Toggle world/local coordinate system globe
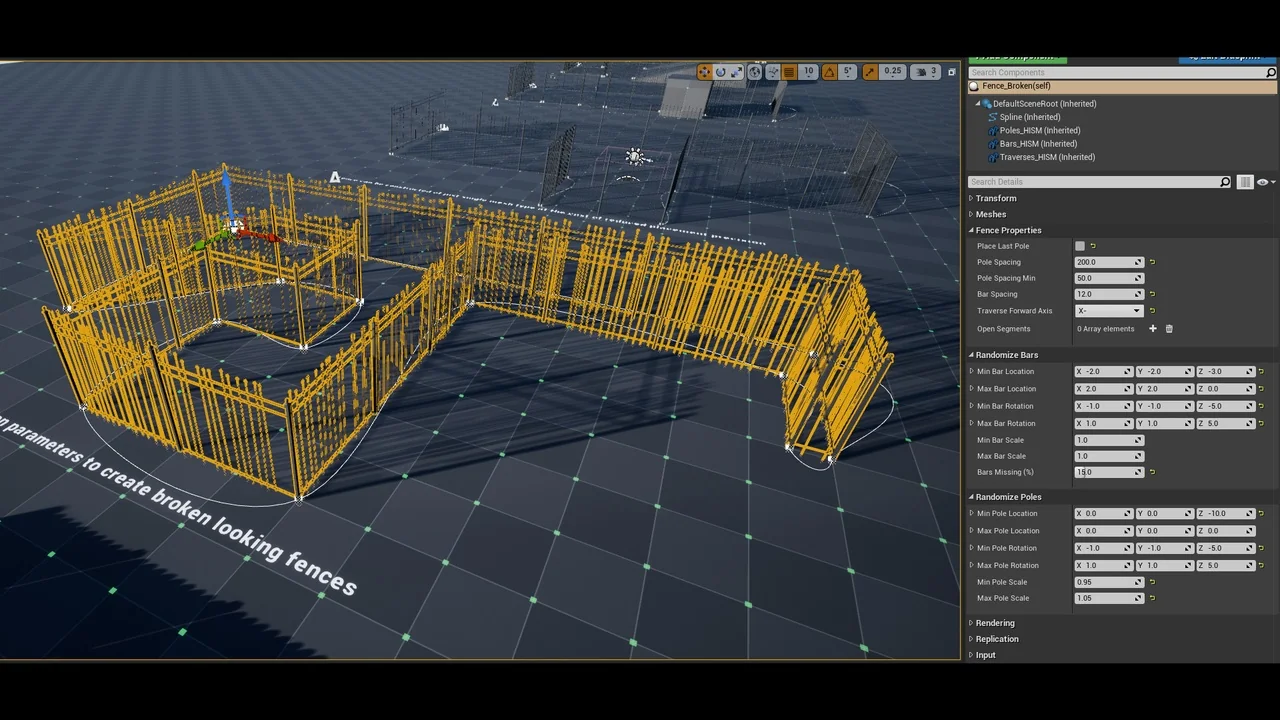The height and width of the screenshot is (720, 1280). point(754,71)
